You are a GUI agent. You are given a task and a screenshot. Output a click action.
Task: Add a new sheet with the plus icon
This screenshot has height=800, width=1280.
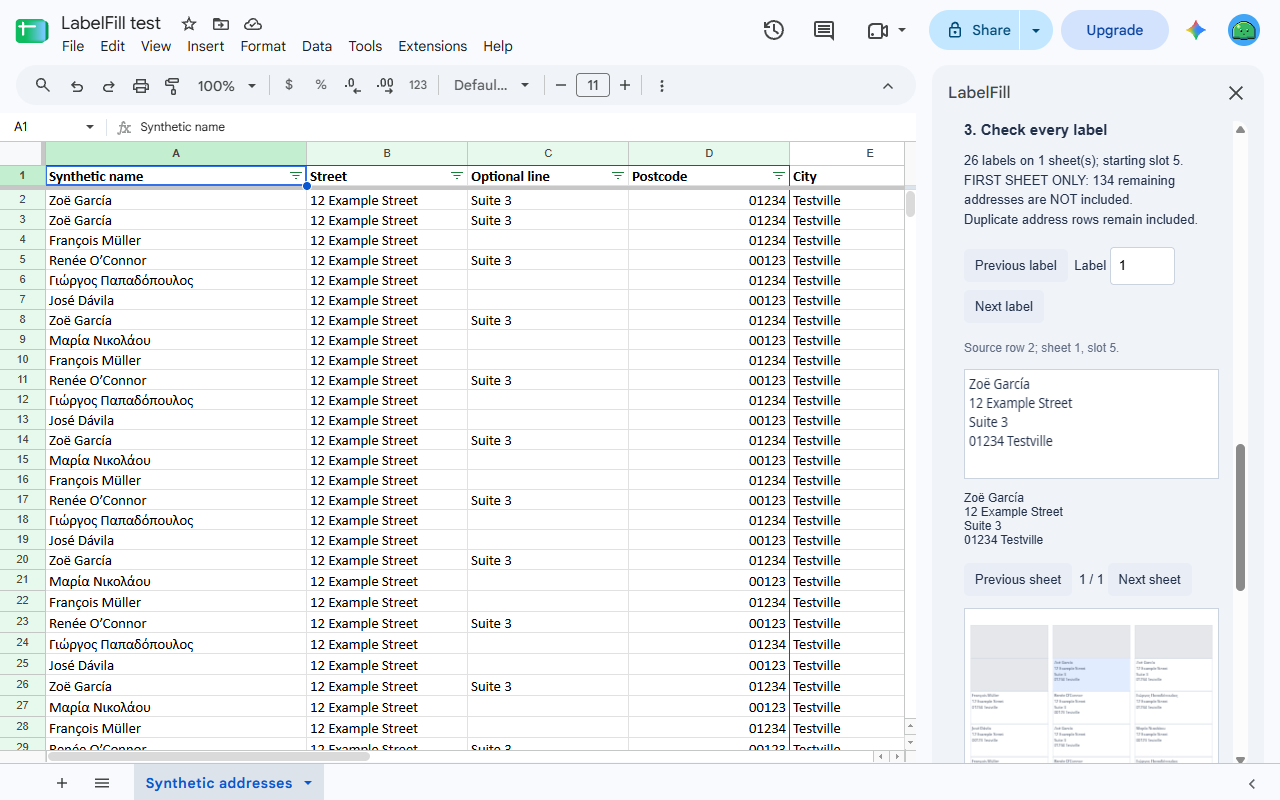(x=62, y=783)
